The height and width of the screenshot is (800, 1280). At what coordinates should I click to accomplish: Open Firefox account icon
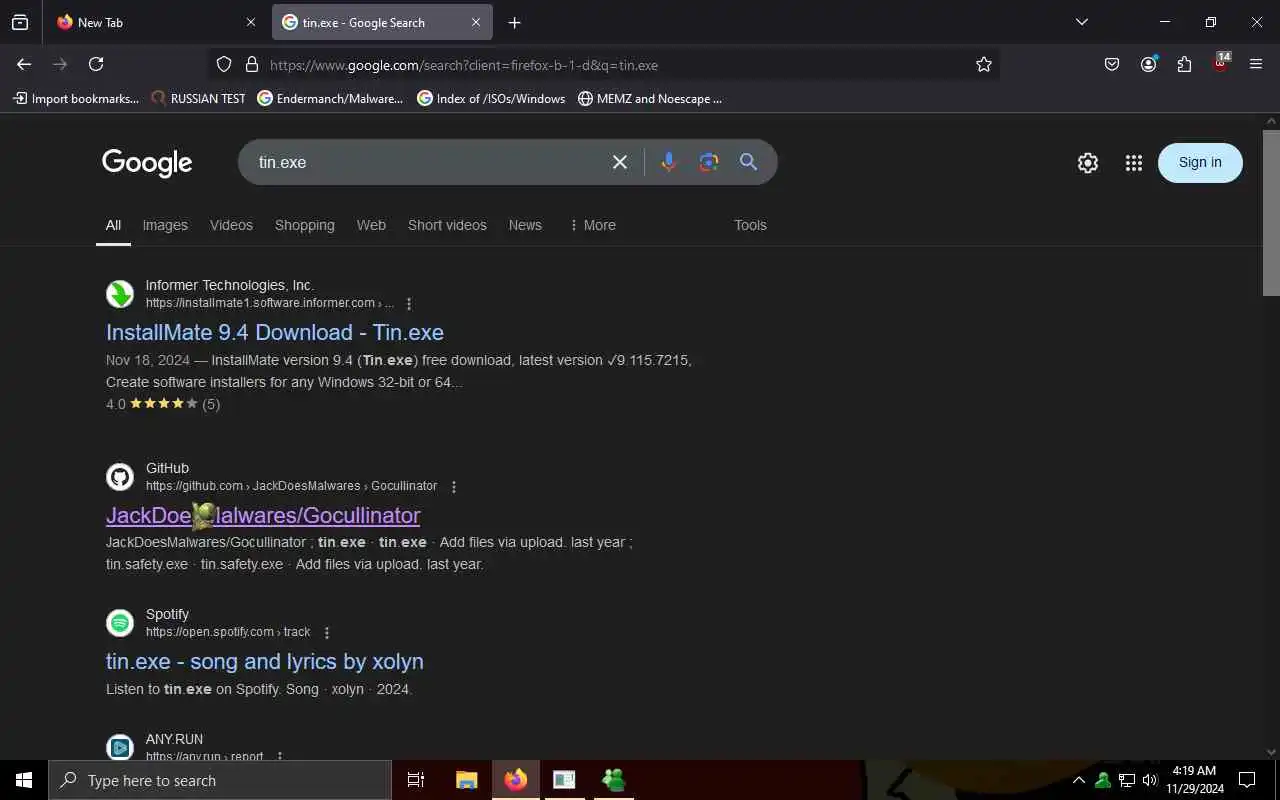pos(1148,64)
